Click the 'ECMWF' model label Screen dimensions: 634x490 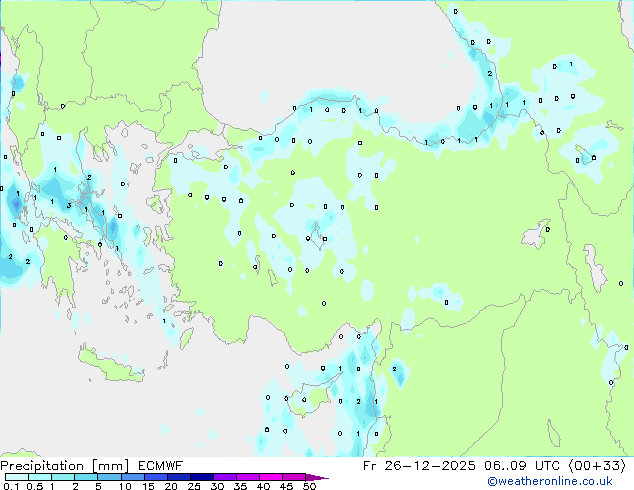(x=160, y=466)
